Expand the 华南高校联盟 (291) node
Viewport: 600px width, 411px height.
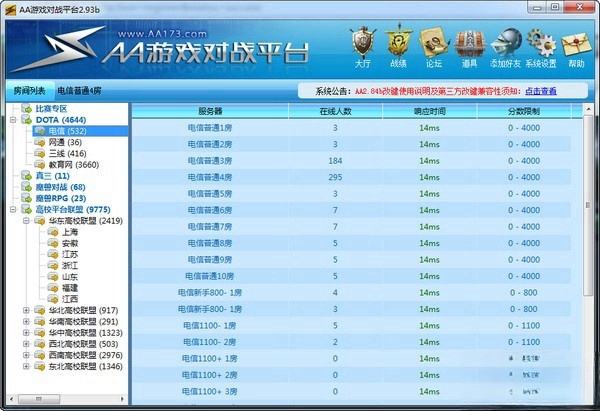[x=26, y=321]
